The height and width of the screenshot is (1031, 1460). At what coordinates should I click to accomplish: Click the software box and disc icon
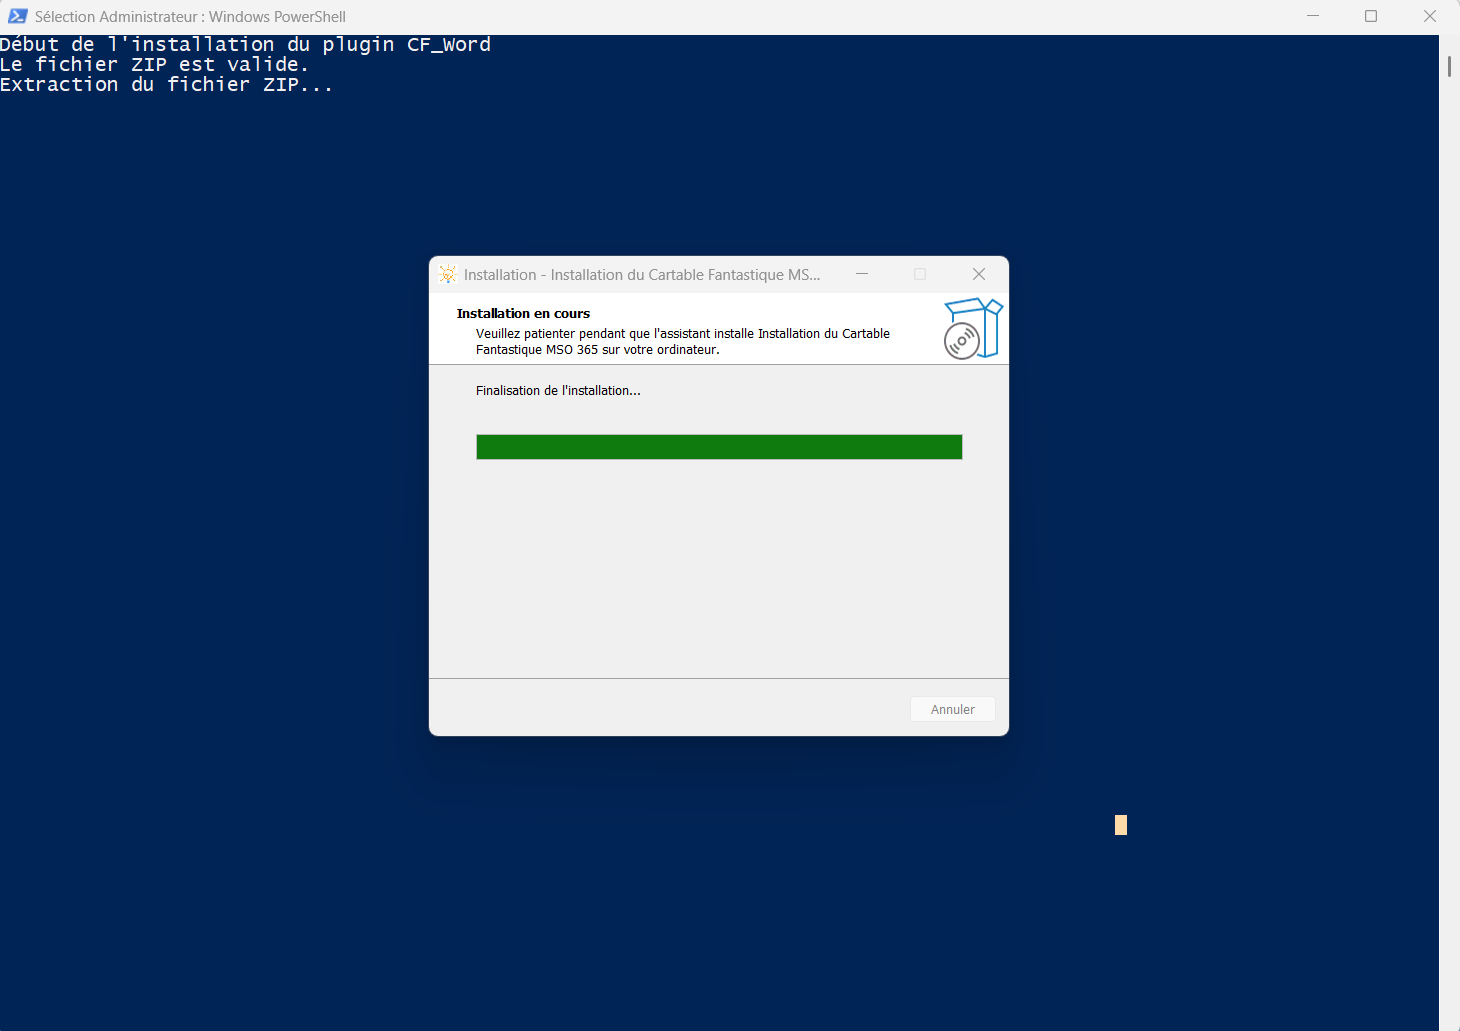(x=973, y=328)
